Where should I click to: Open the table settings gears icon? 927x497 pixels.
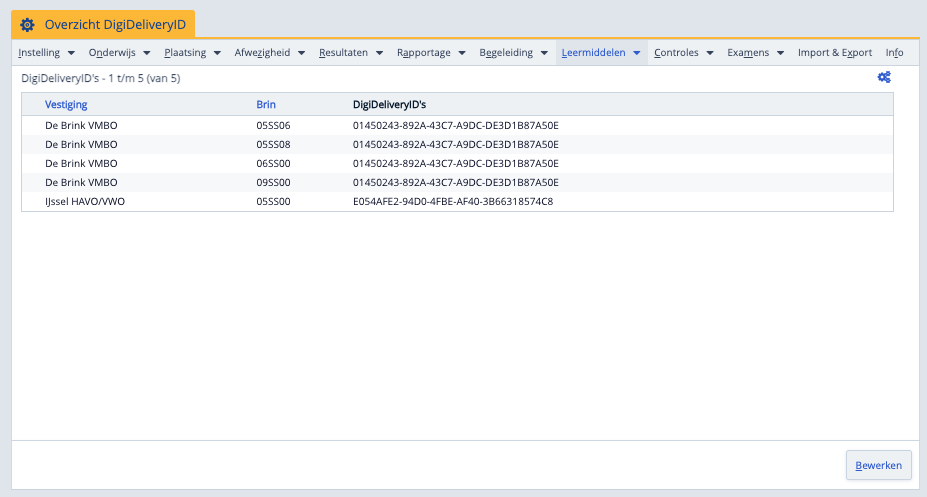coord(884,77)
